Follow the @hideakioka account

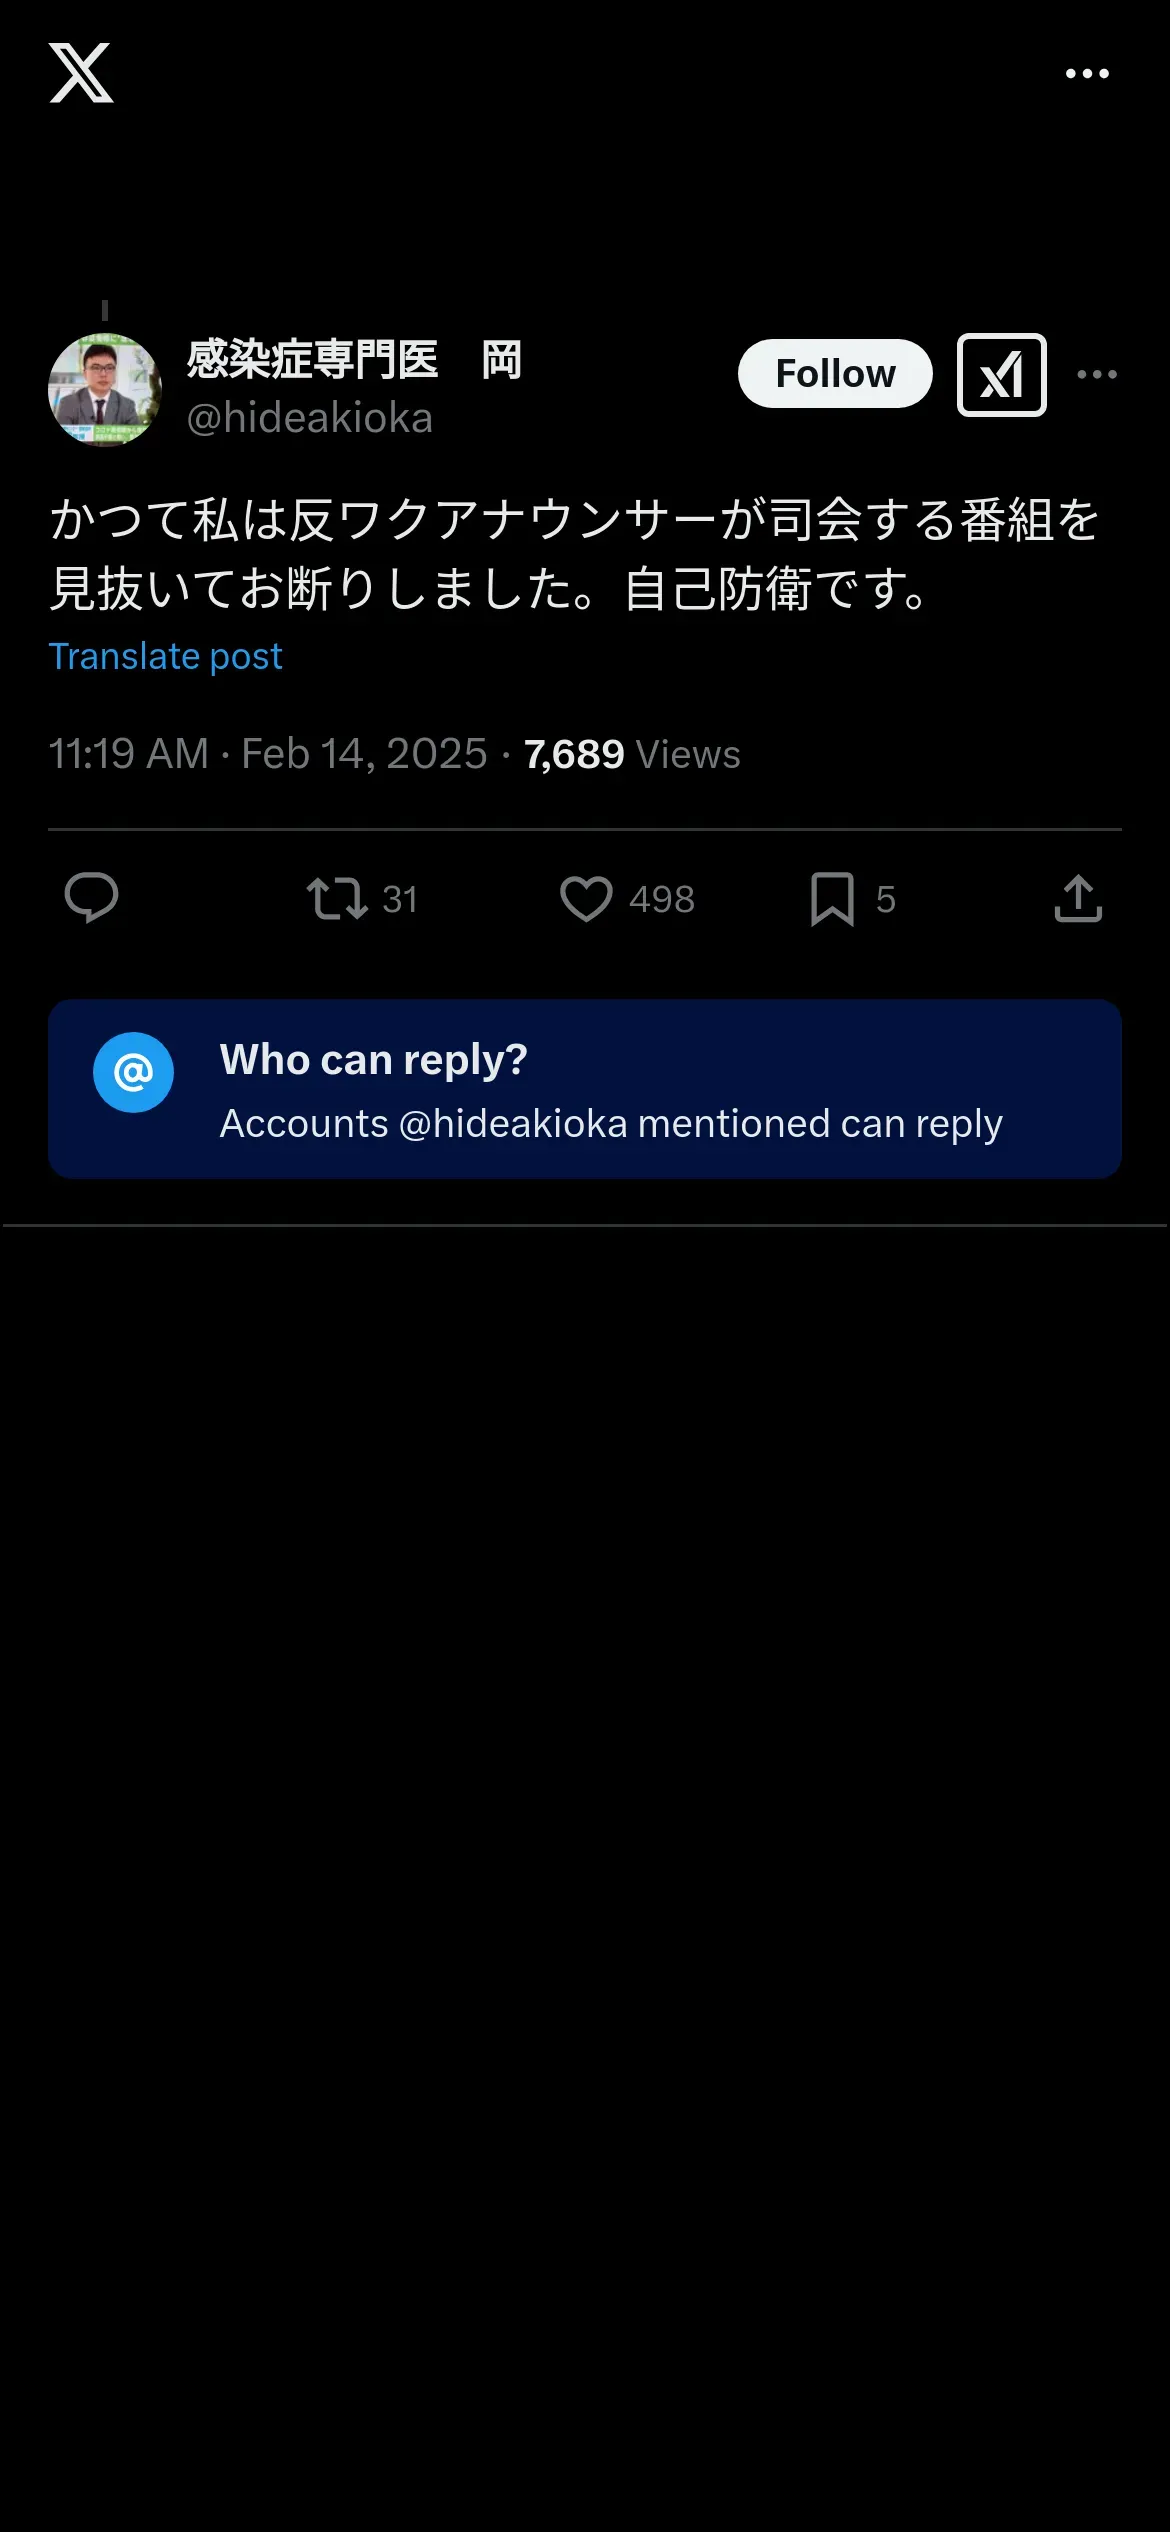pyautogui.click(x=835, y=374)
